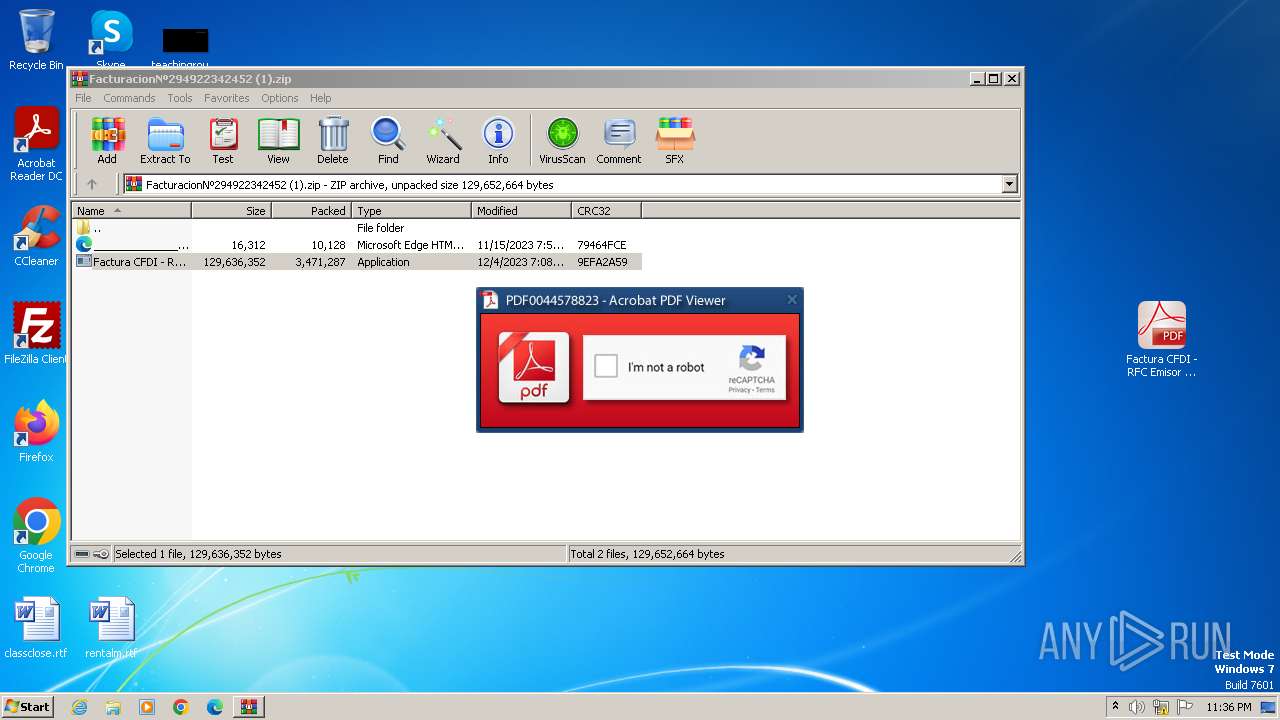The width and height of the screenshot is (1280, 720).
Task: Launch Google Chrome from desktop
Action: point(36,536)
